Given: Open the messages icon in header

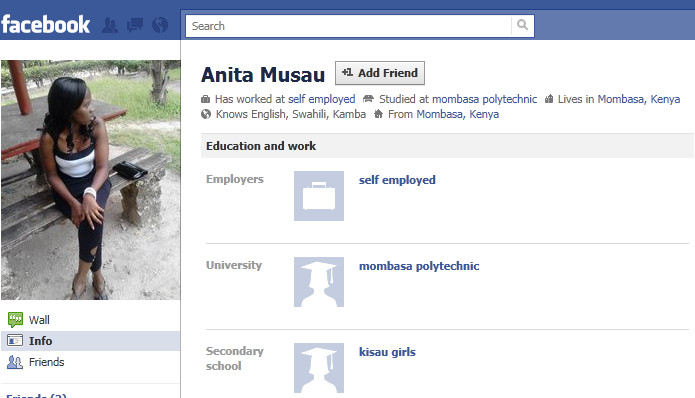Looking at the screenshot, I should point(135,25).
